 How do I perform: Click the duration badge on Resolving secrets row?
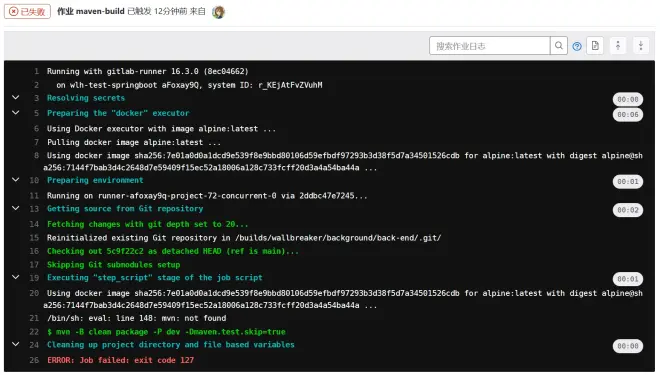[x=628, y=99]
